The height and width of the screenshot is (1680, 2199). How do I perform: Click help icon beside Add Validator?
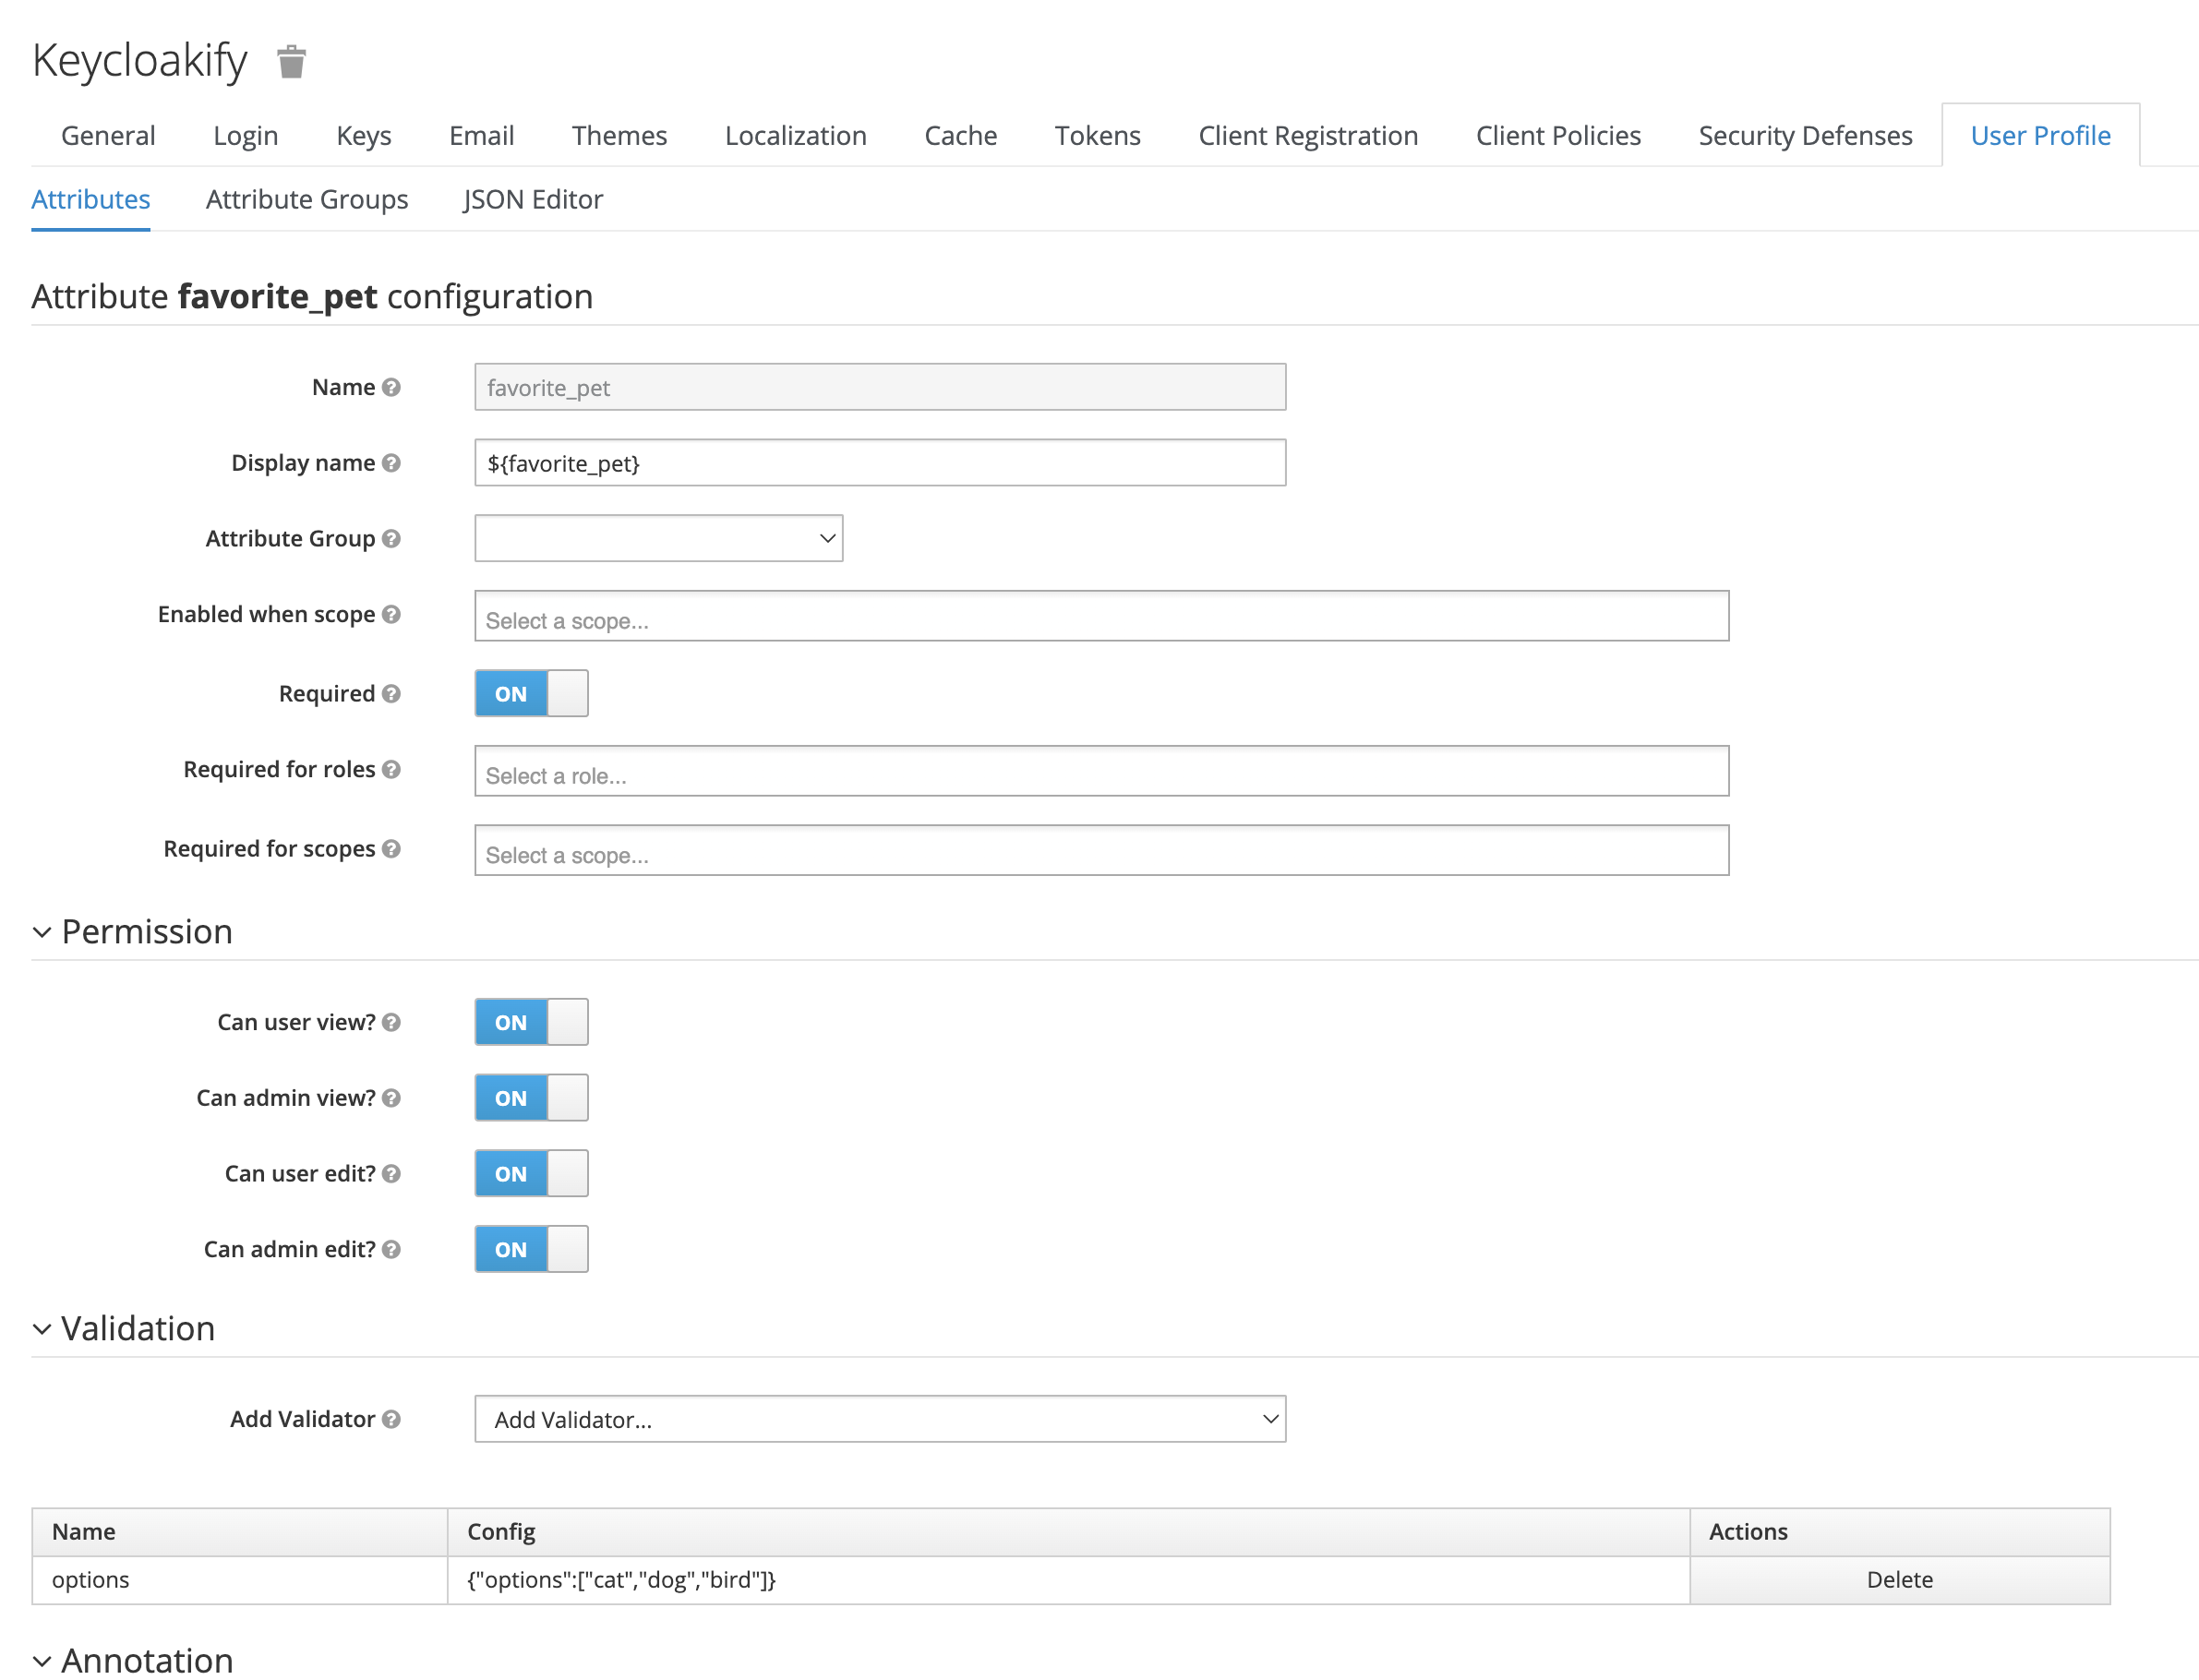[391, 1420]
